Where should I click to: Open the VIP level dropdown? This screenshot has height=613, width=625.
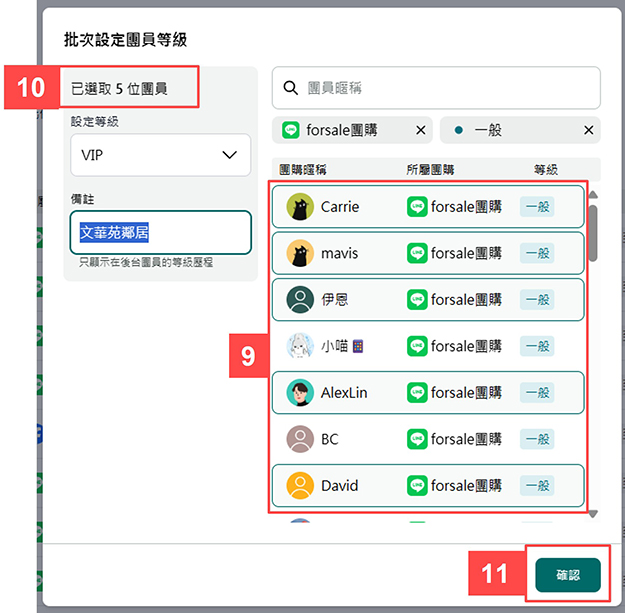click(160, 155)
